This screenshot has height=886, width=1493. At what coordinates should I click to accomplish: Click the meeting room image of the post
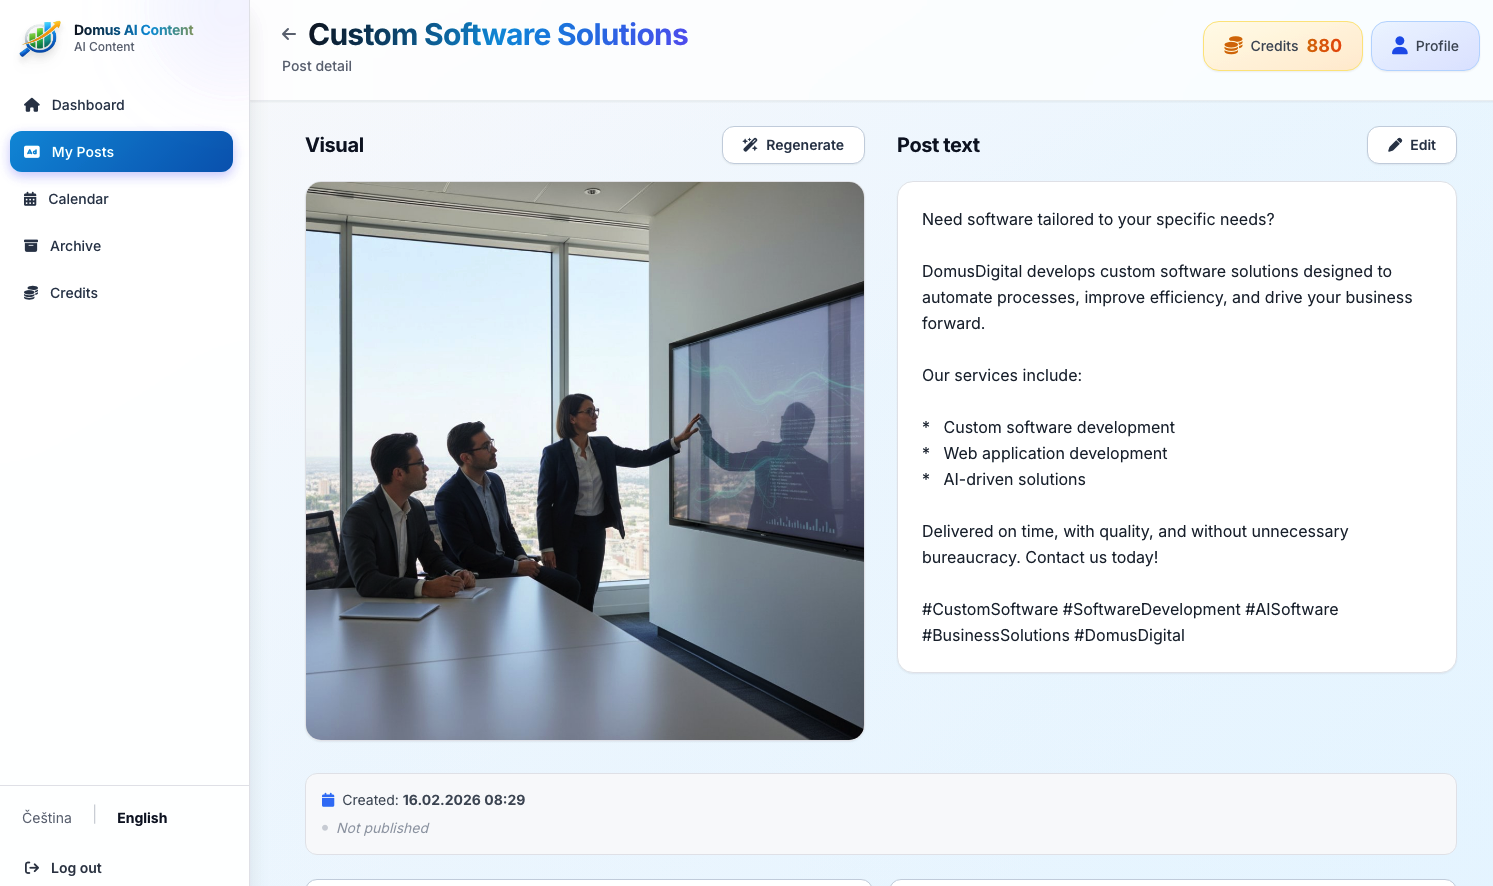click(x=584, y=459)
